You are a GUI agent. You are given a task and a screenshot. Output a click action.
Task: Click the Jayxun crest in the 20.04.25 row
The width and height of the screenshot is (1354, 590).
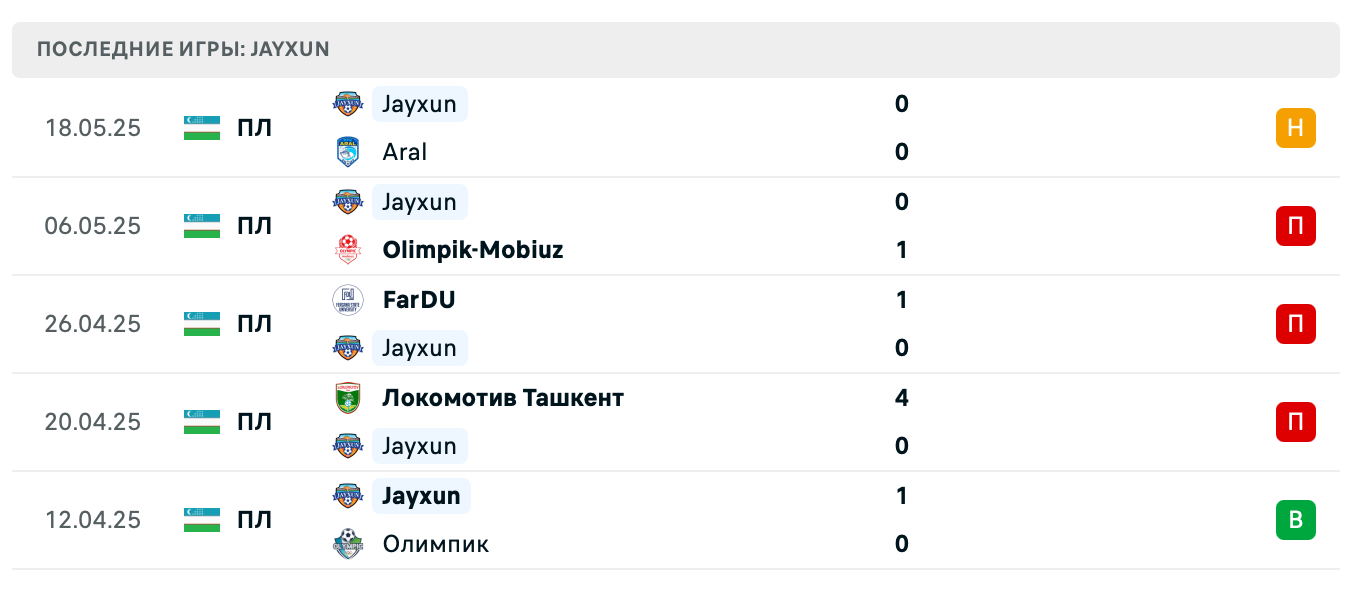(x=347, y=445)
